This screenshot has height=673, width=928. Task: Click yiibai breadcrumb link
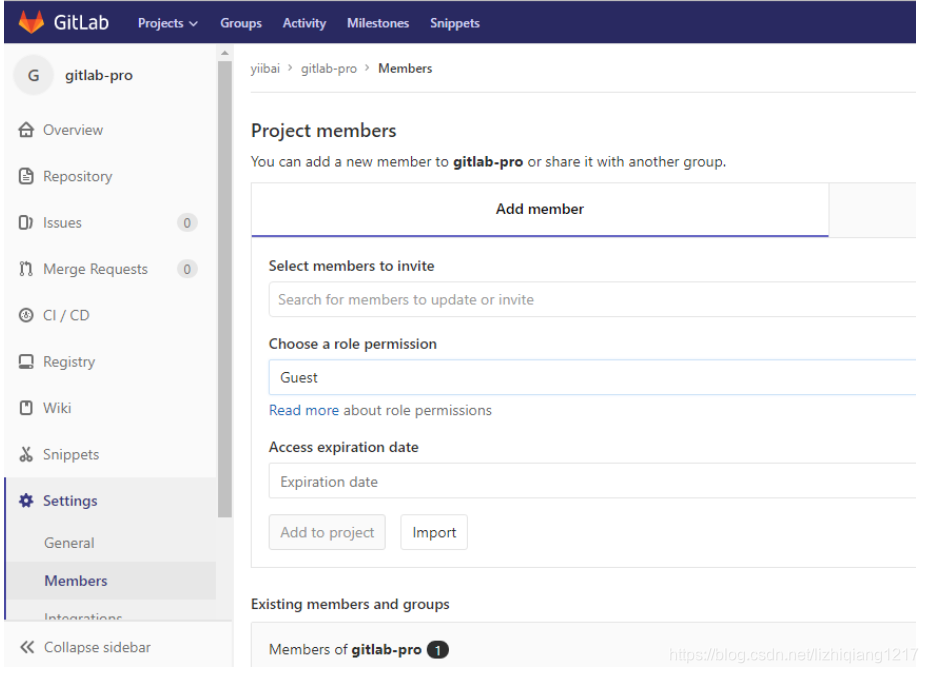point(265,69)
